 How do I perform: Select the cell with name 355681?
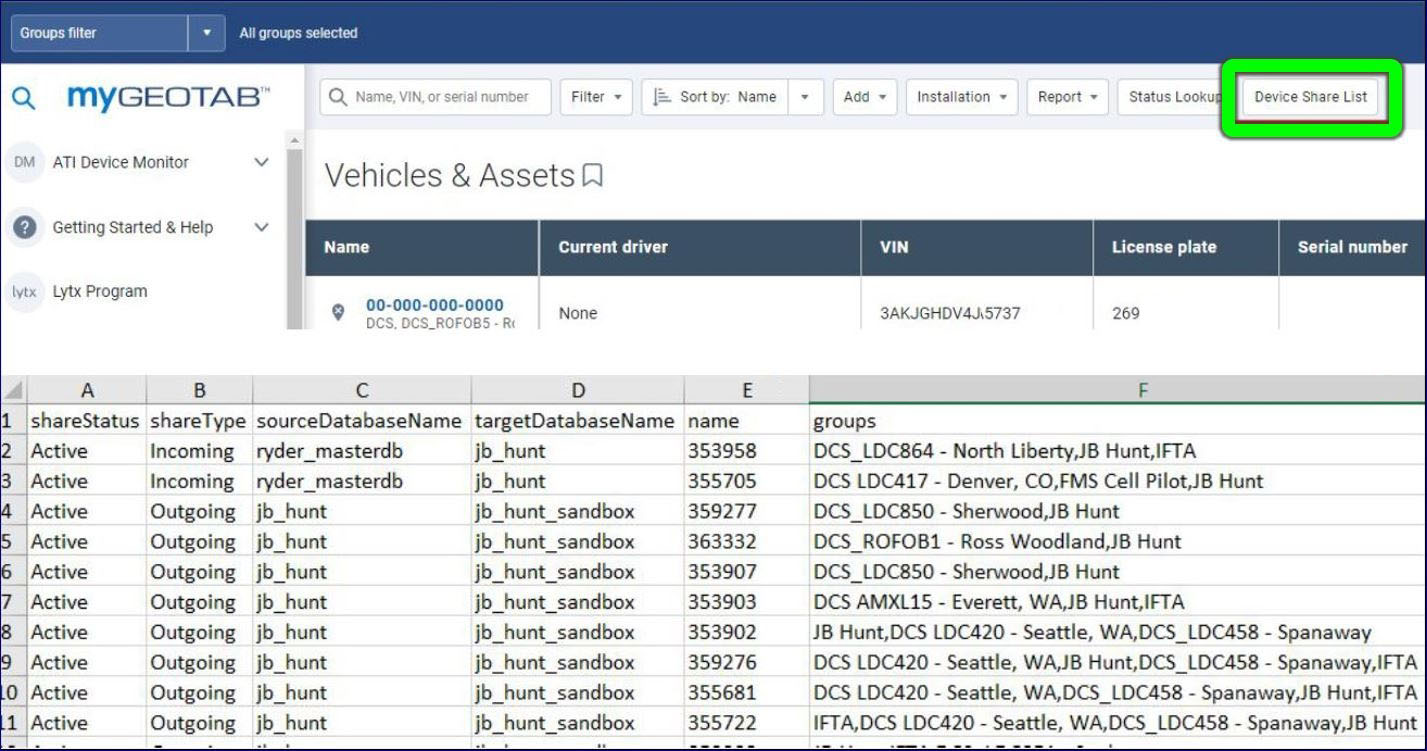click(746, 693)
